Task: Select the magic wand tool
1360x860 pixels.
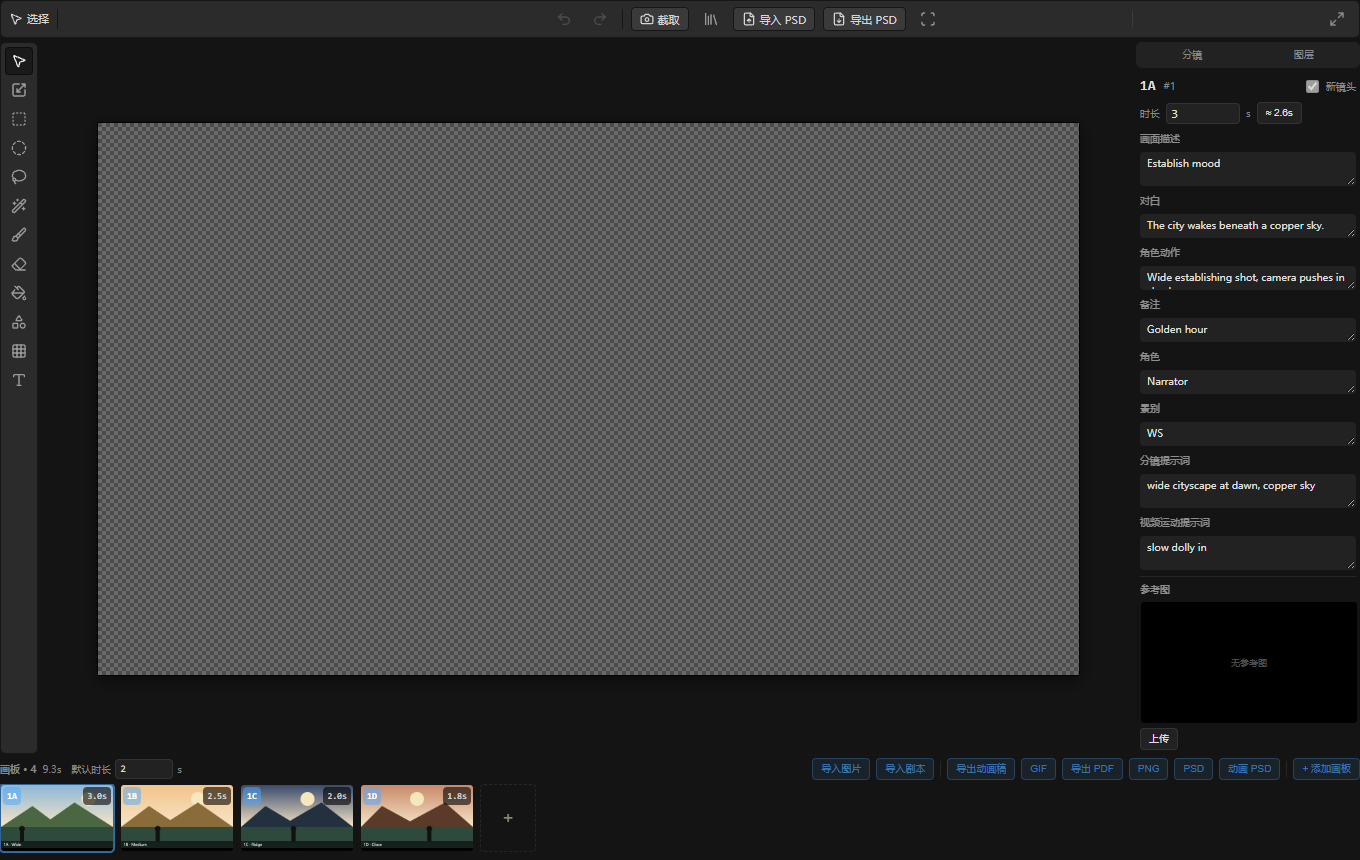Action: [19, 206]
